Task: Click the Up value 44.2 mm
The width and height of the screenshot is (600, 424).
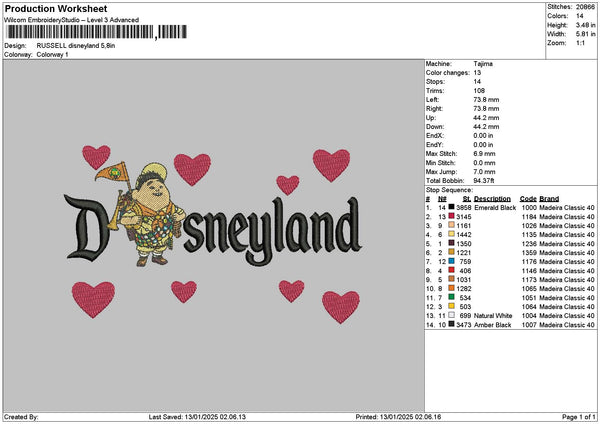Action: click(x=486, y=118)
